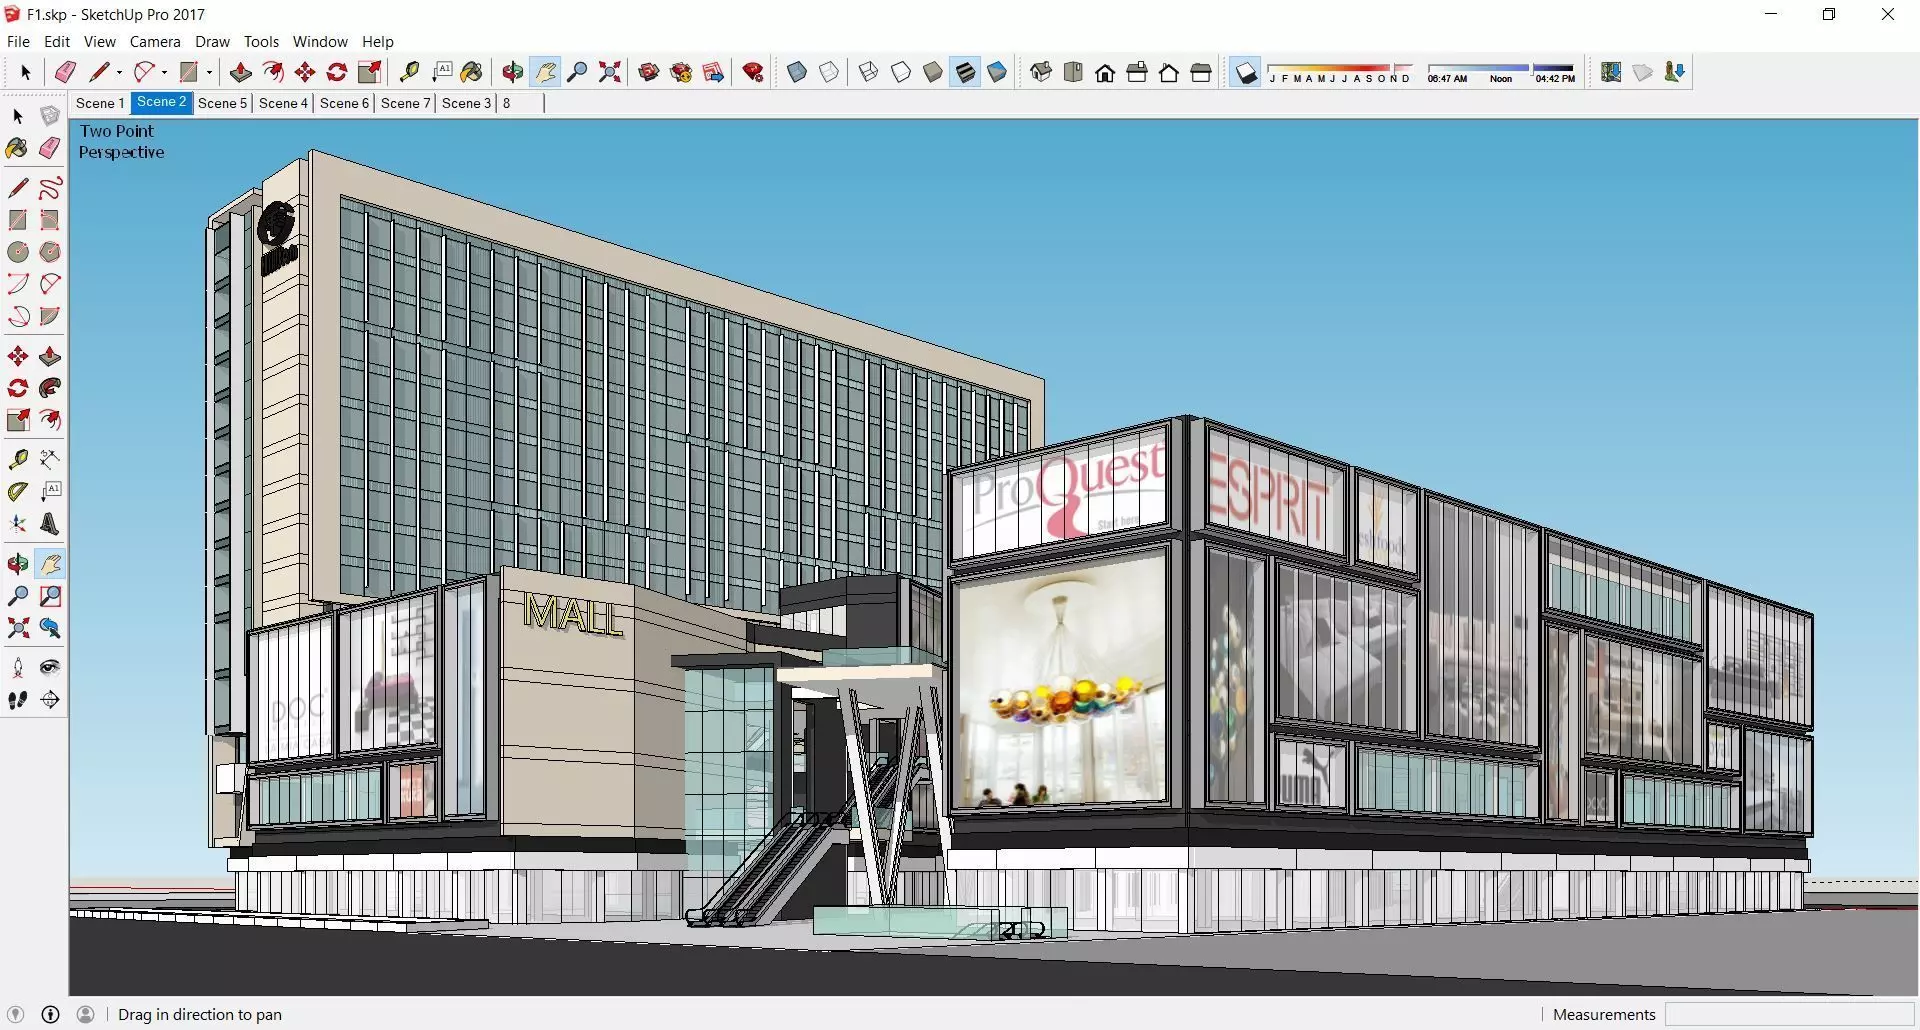This screenshot has width=1920, height=1030.
Task: Choose the Rotated Rectangle tool
Action: 50,220
